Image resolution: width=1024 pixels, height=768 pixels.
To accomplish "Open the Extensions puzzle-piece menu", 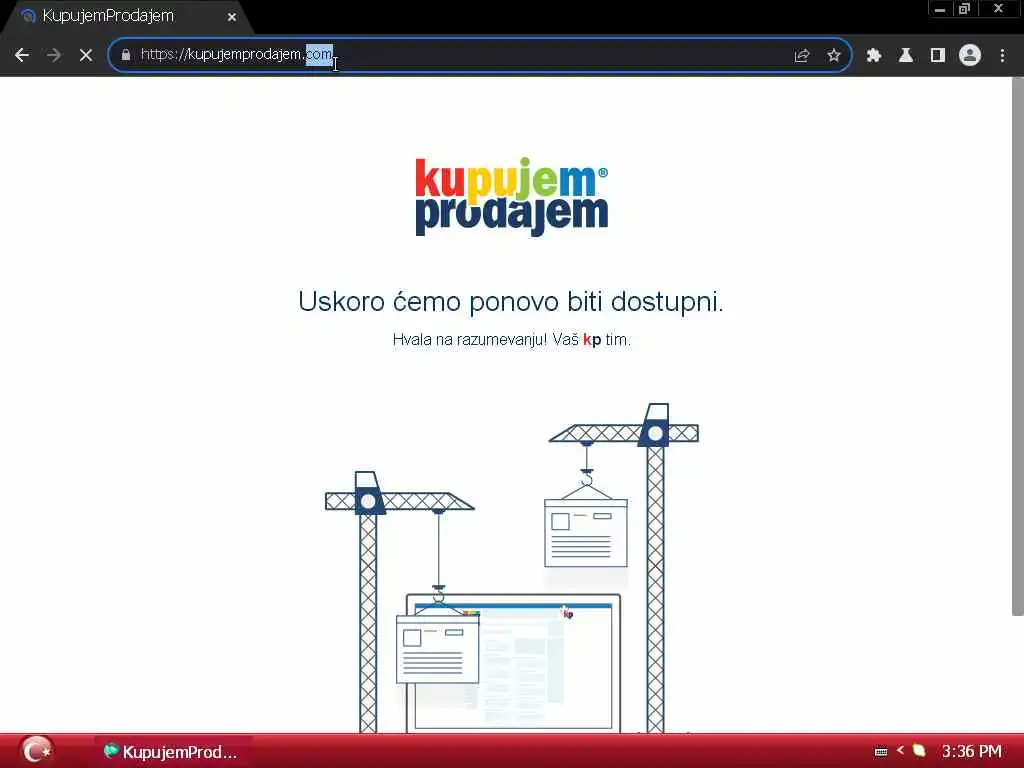I will click(874, 56).
